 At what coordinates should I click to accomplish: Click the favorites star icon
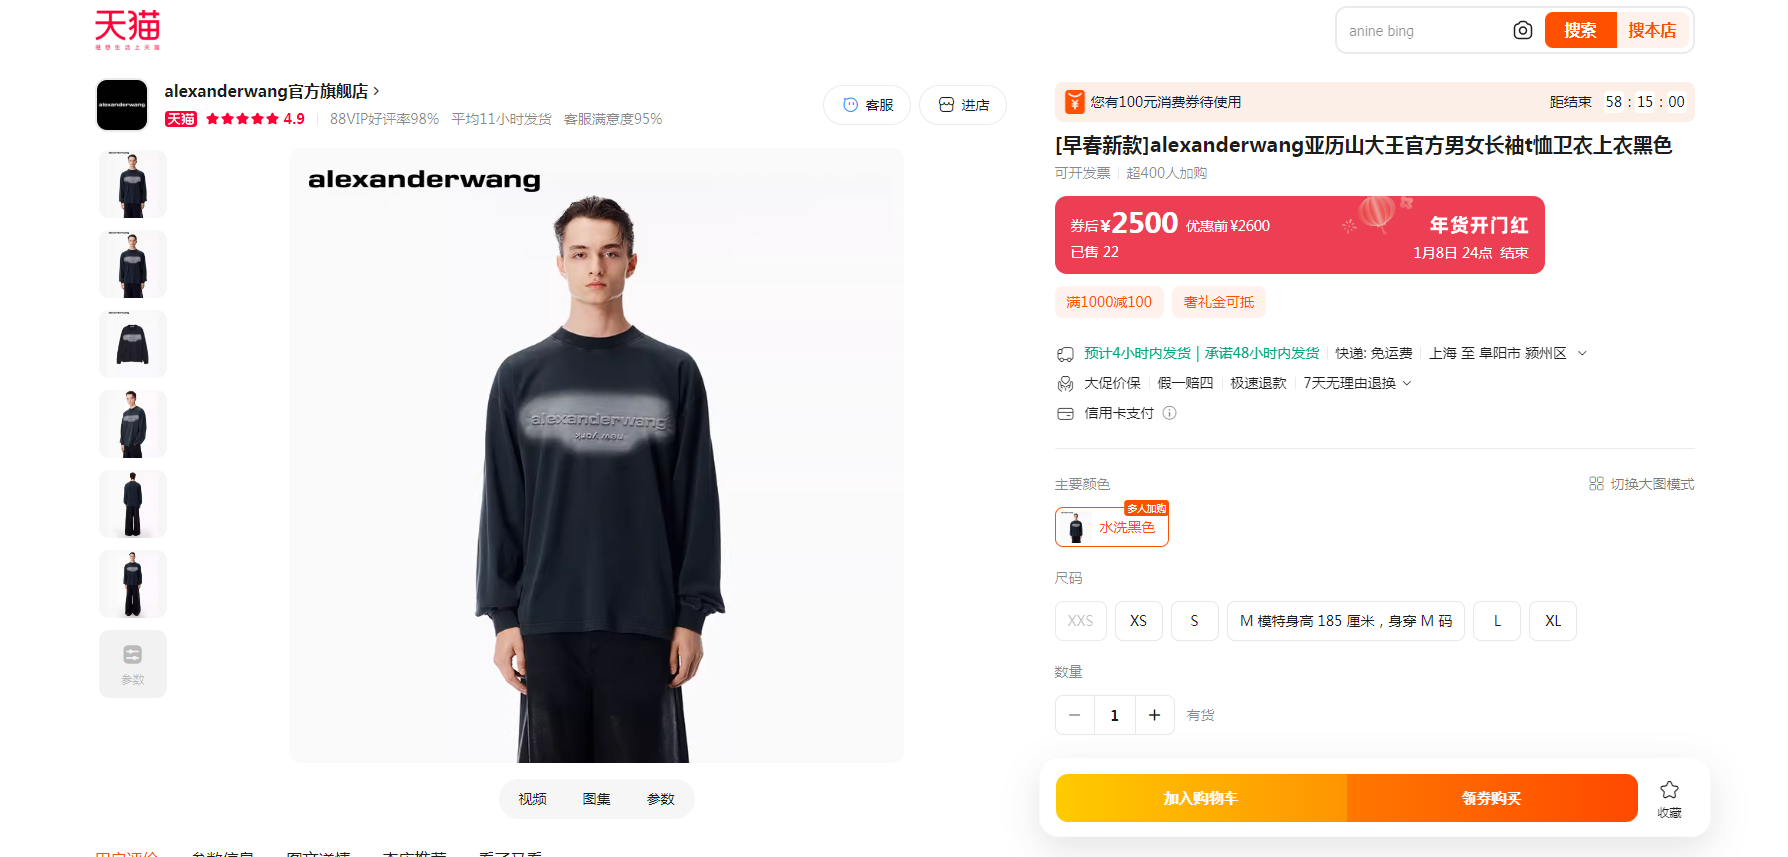point(1669,790)
